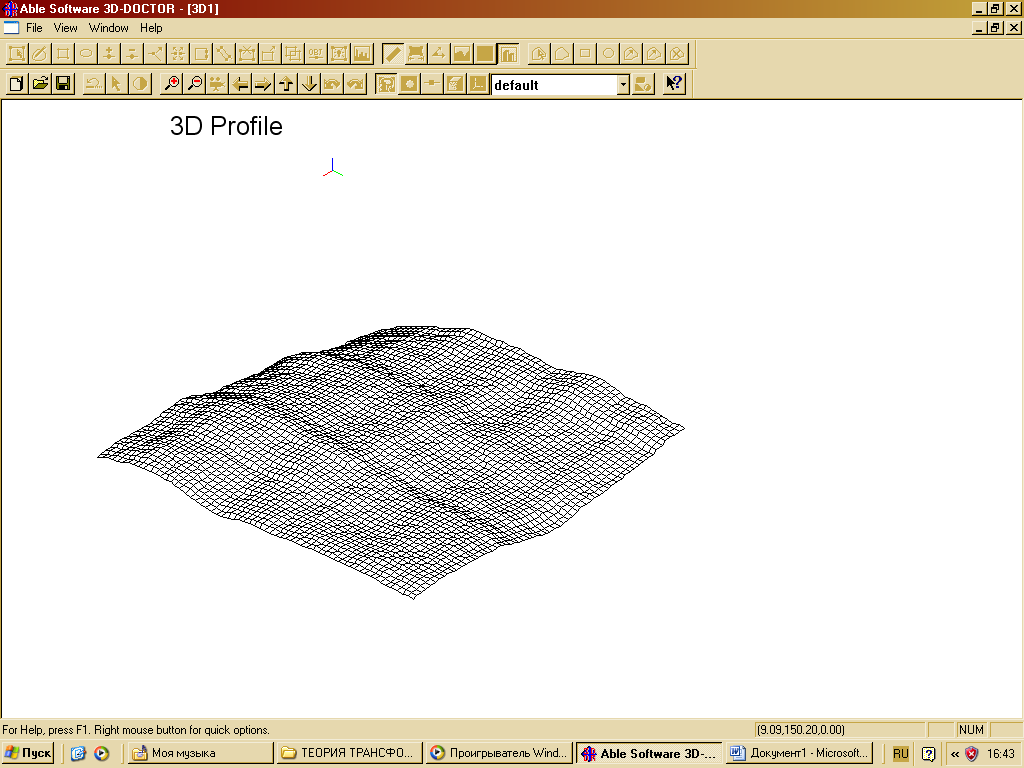1024x768 pixels.
Task: Click the Пуск Start button
Action: (28, 753)
